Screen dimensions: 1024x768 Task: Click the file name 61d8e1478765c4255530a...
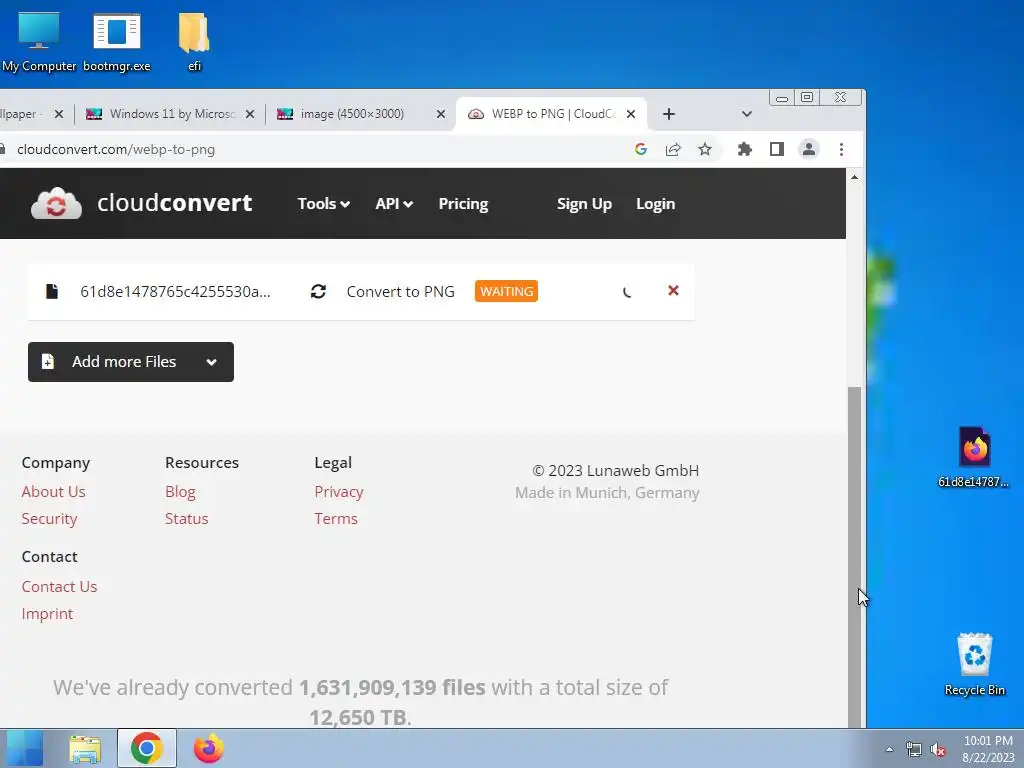pyautogui.click(x=175, y=291)
